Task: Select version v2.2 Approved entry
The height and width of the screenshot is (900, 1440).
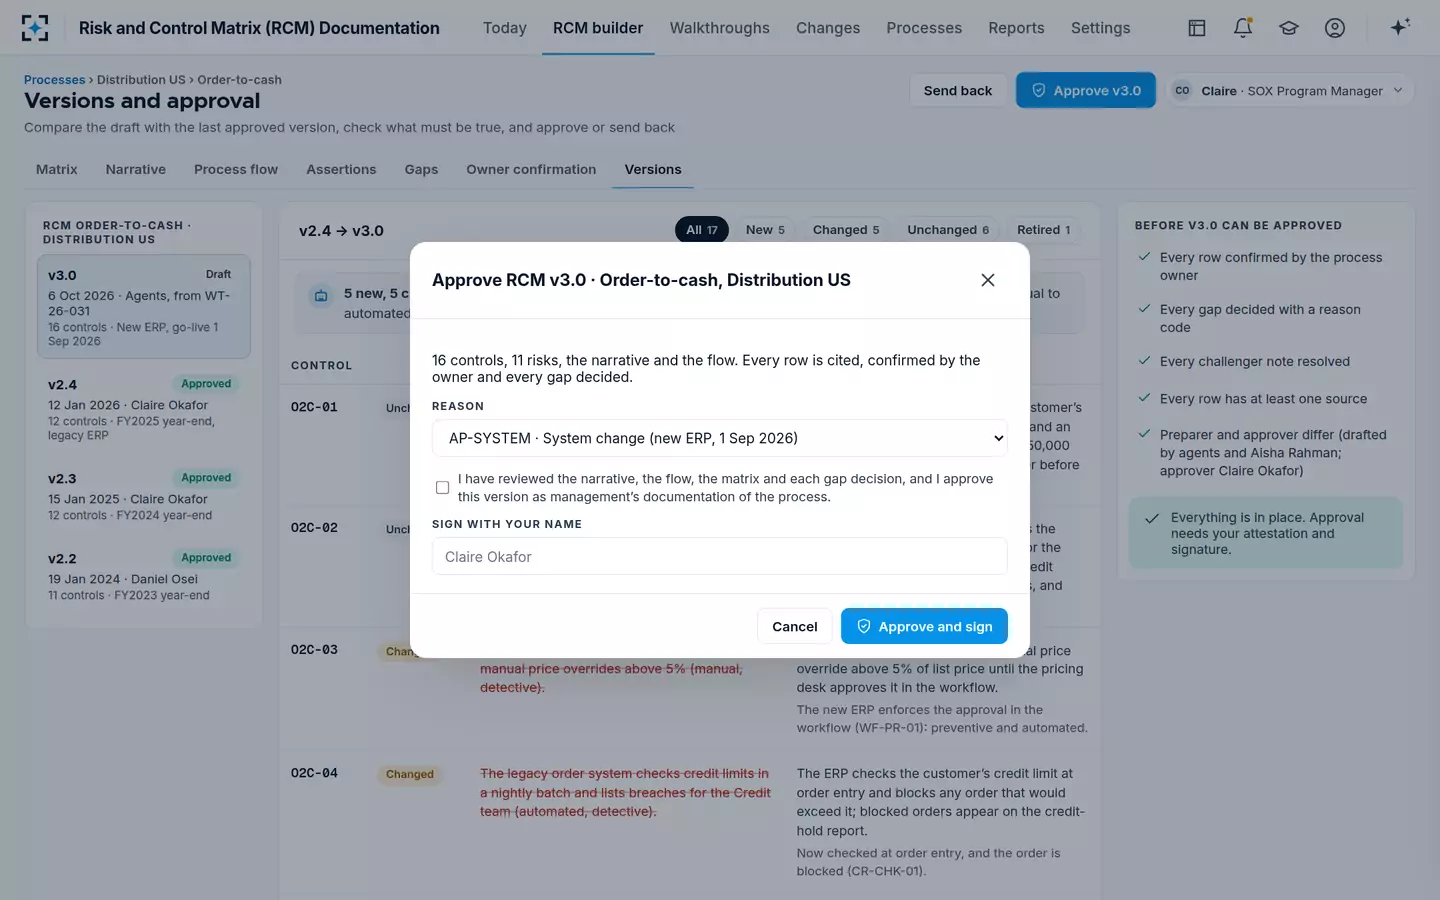Action: point(144,576)
